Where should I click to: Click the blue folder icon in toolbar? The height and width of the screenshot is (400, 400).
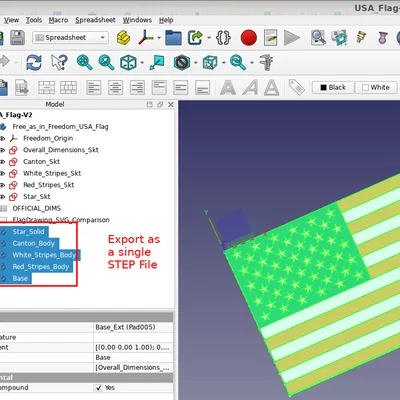coord(173,38)
